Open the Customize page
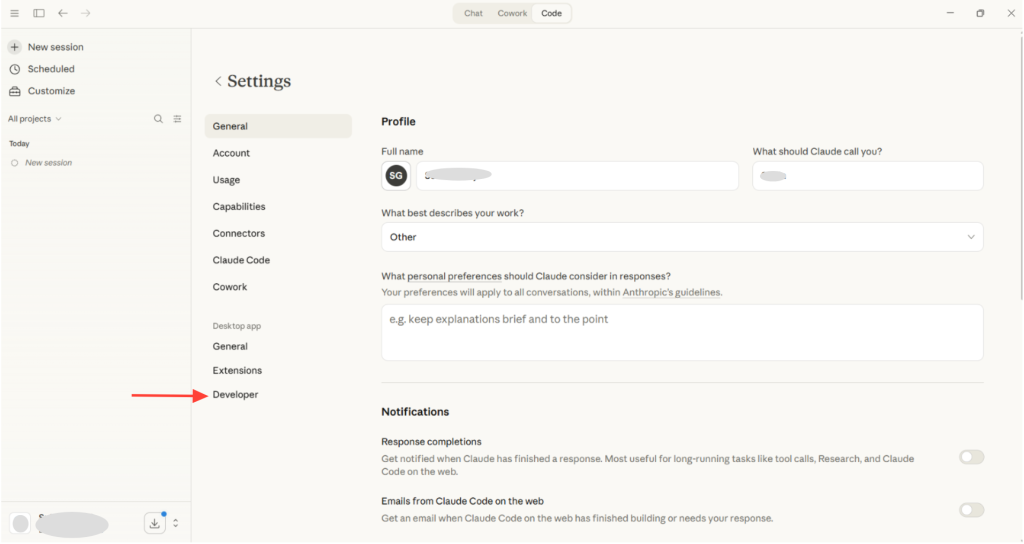The image size is (1024, 544). pos(52,91)
